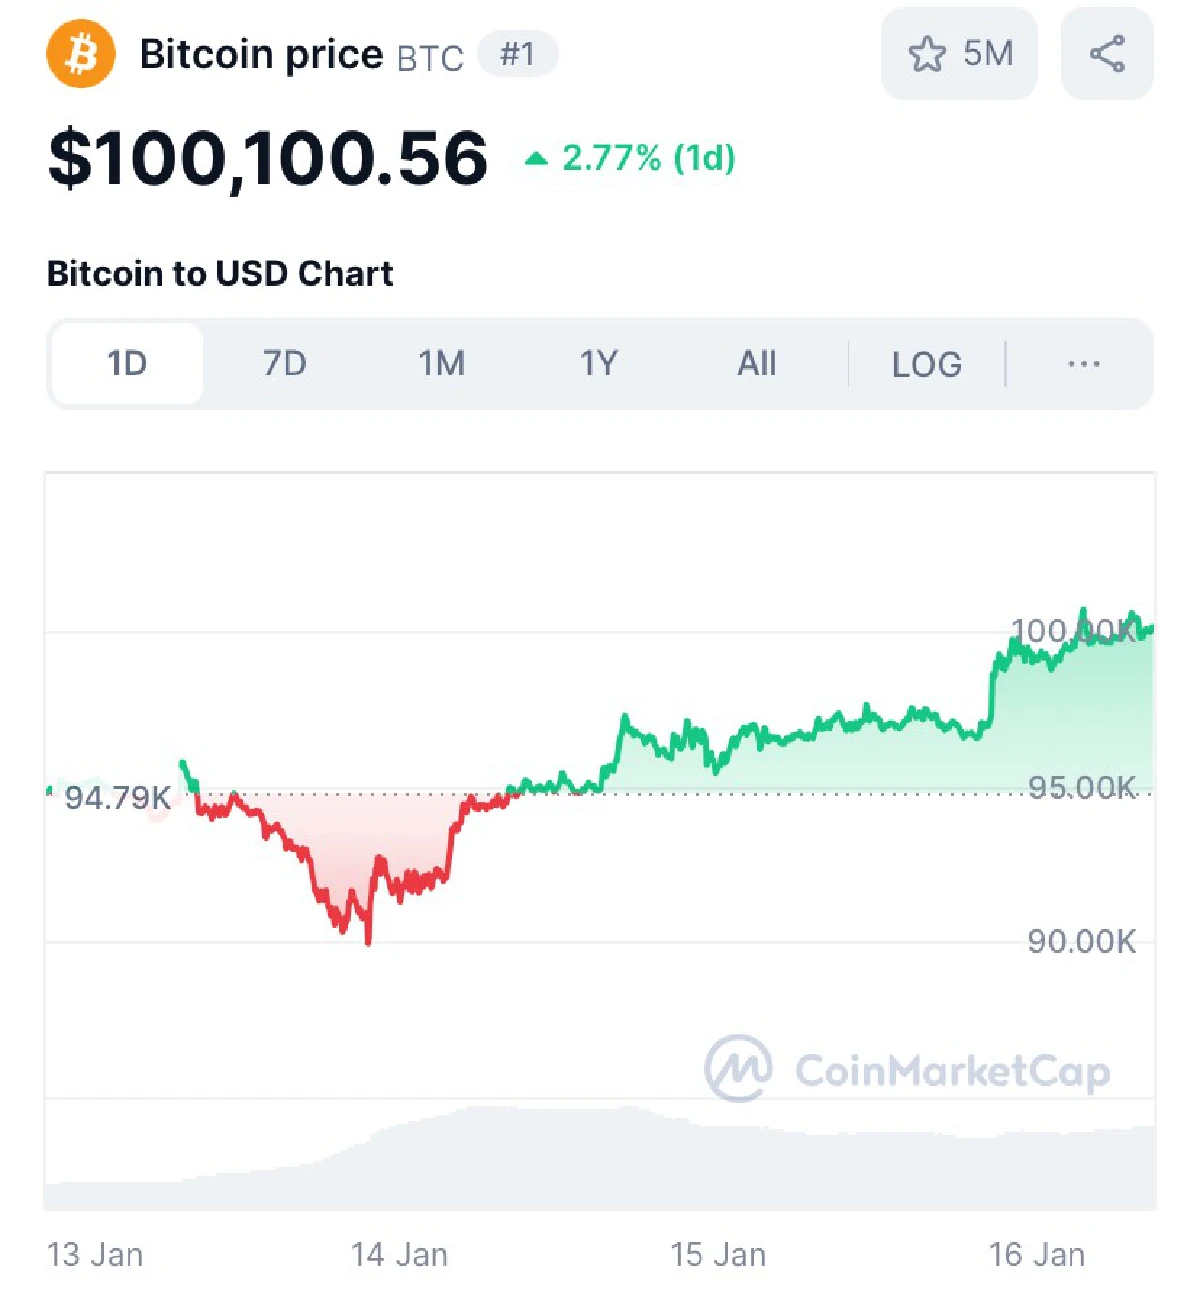Image resolution: width=1200 pixels, height=1299 pixels.
Task: Click the share icon button
Action: pyautogui.click(x=1107, y=54)
